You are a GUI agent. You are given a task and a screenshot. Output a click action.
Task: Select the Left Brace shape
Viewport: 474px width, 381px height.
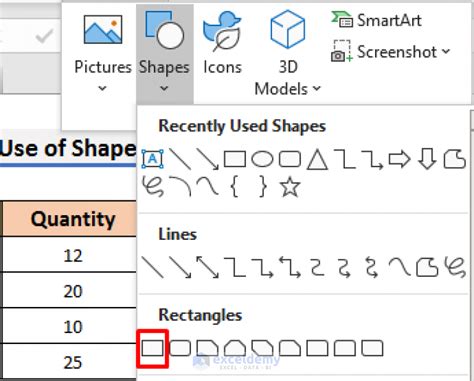pyautogui.click(x=235, y=186)
